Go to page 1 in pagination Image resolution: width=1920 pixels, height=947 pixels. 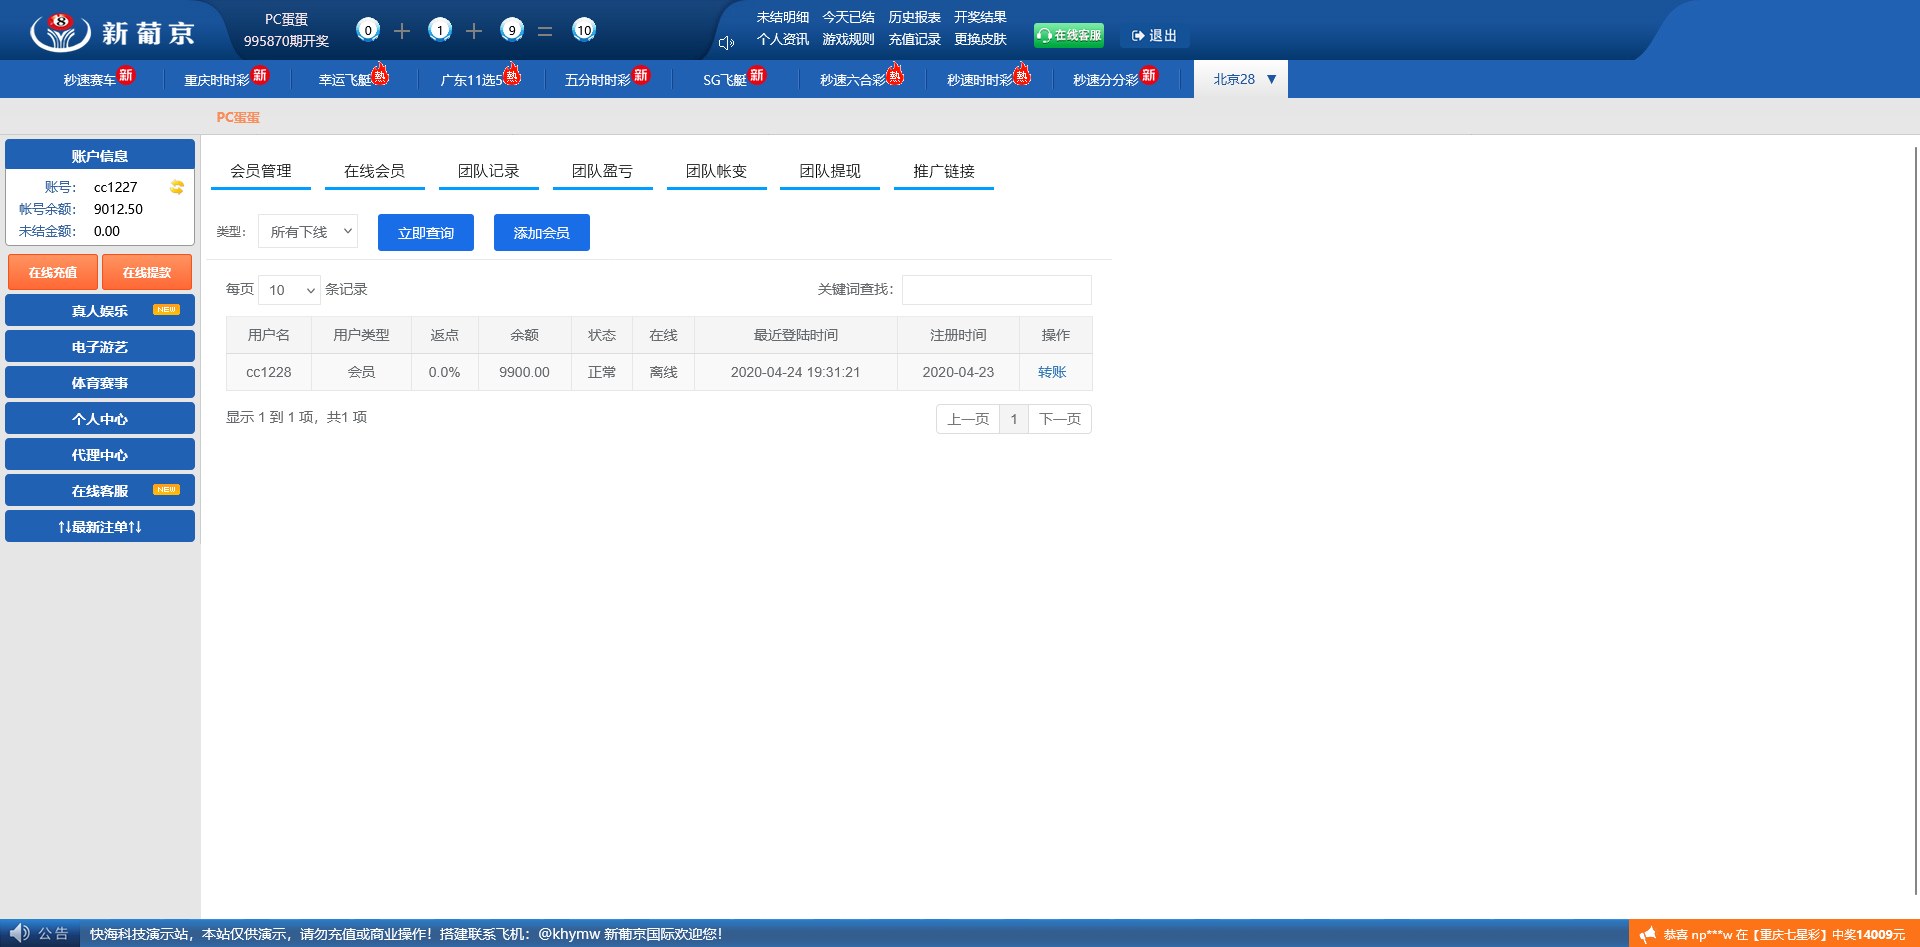[x=1013, y=419]
